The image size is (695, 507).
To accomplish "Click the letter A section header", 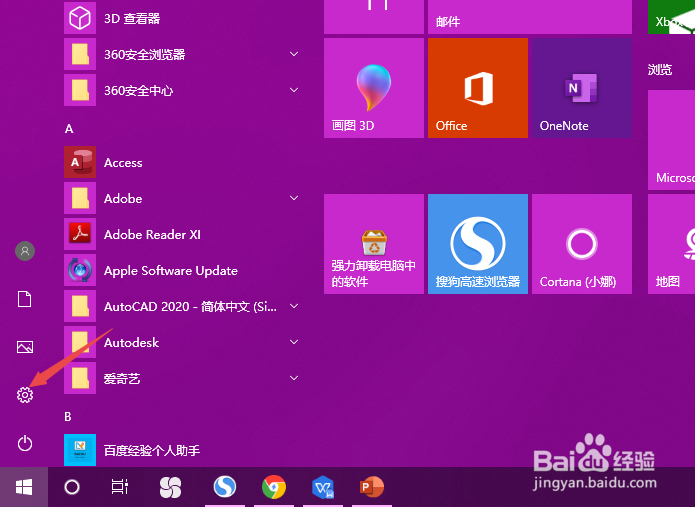I will click(69, 129).
